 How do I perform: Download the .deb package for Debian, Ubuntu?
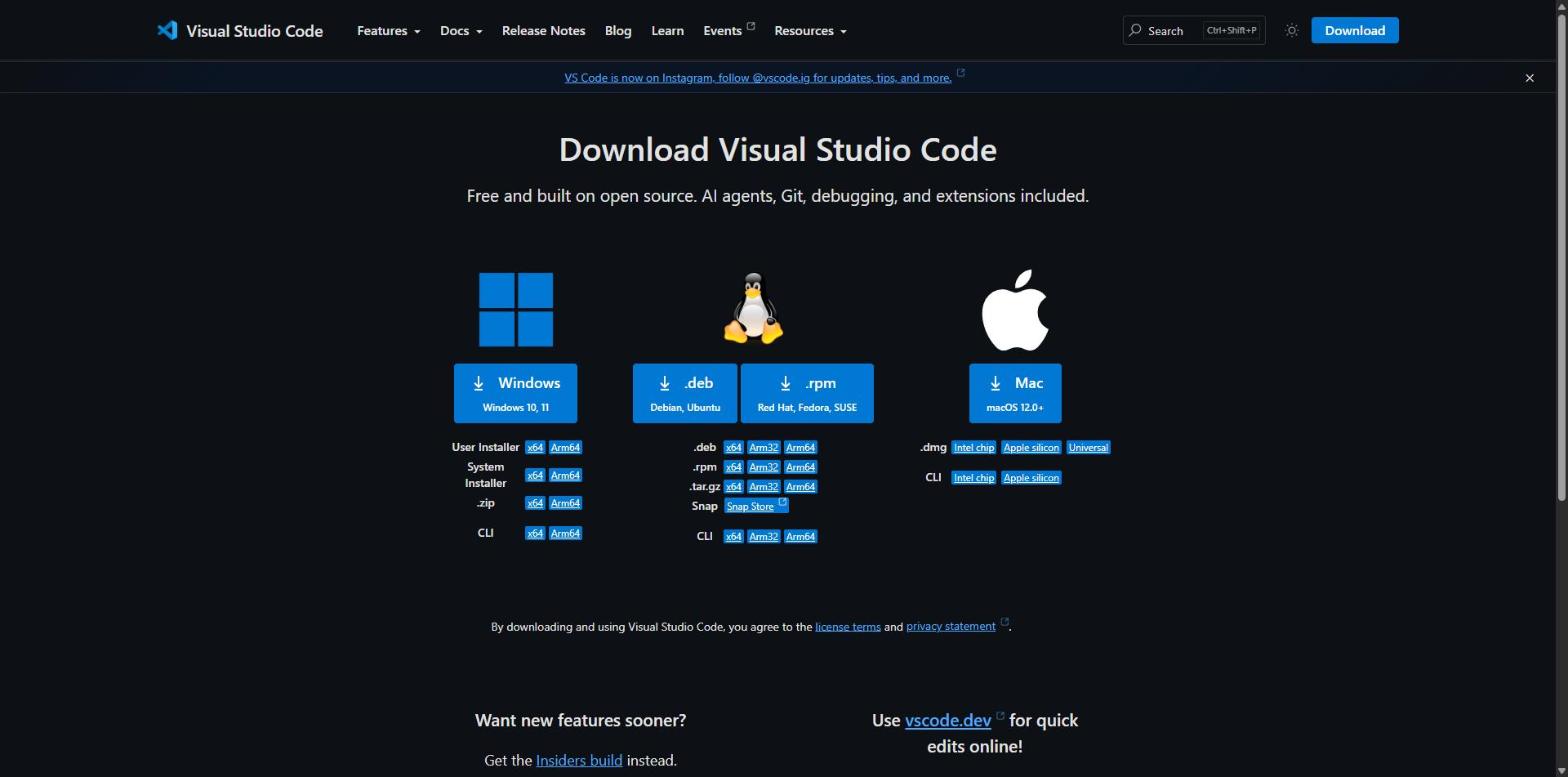(x=685, y=393)
